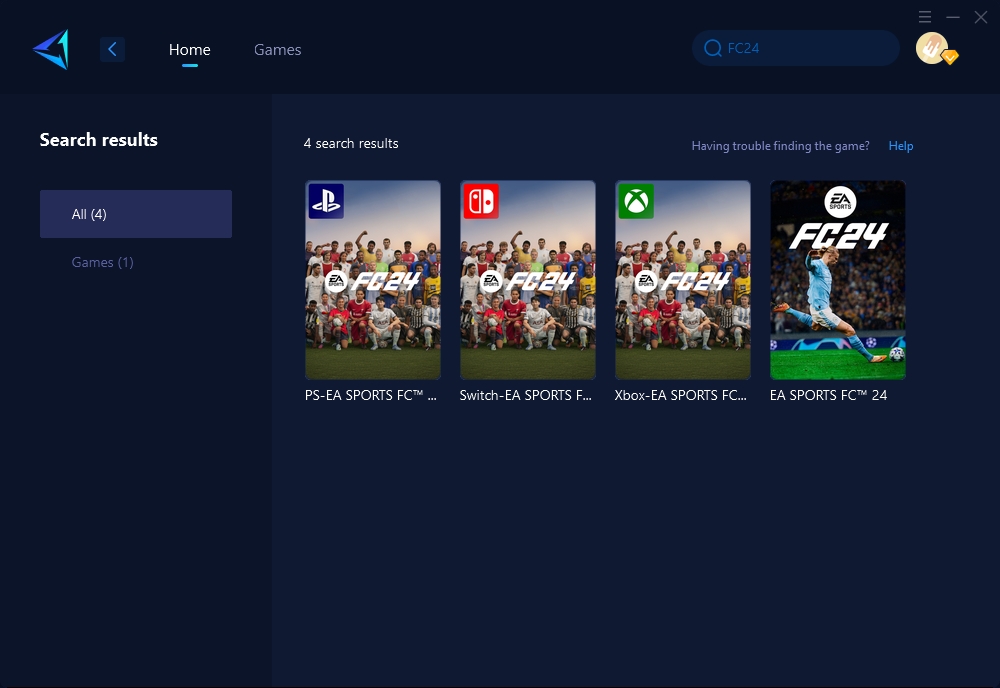1000x688 pixels.
Task: Click 'Having trouble finding the game?' text
Action: [x=781, y=146]
